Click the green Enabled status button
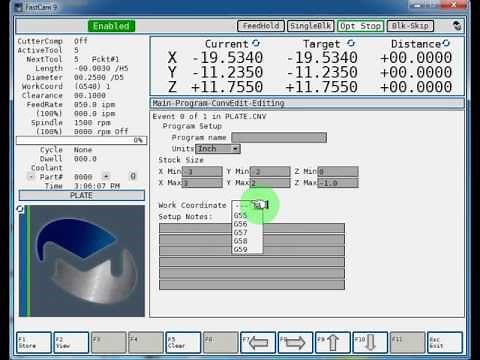The width and height of the screenshot is (480, 360). 111,26
